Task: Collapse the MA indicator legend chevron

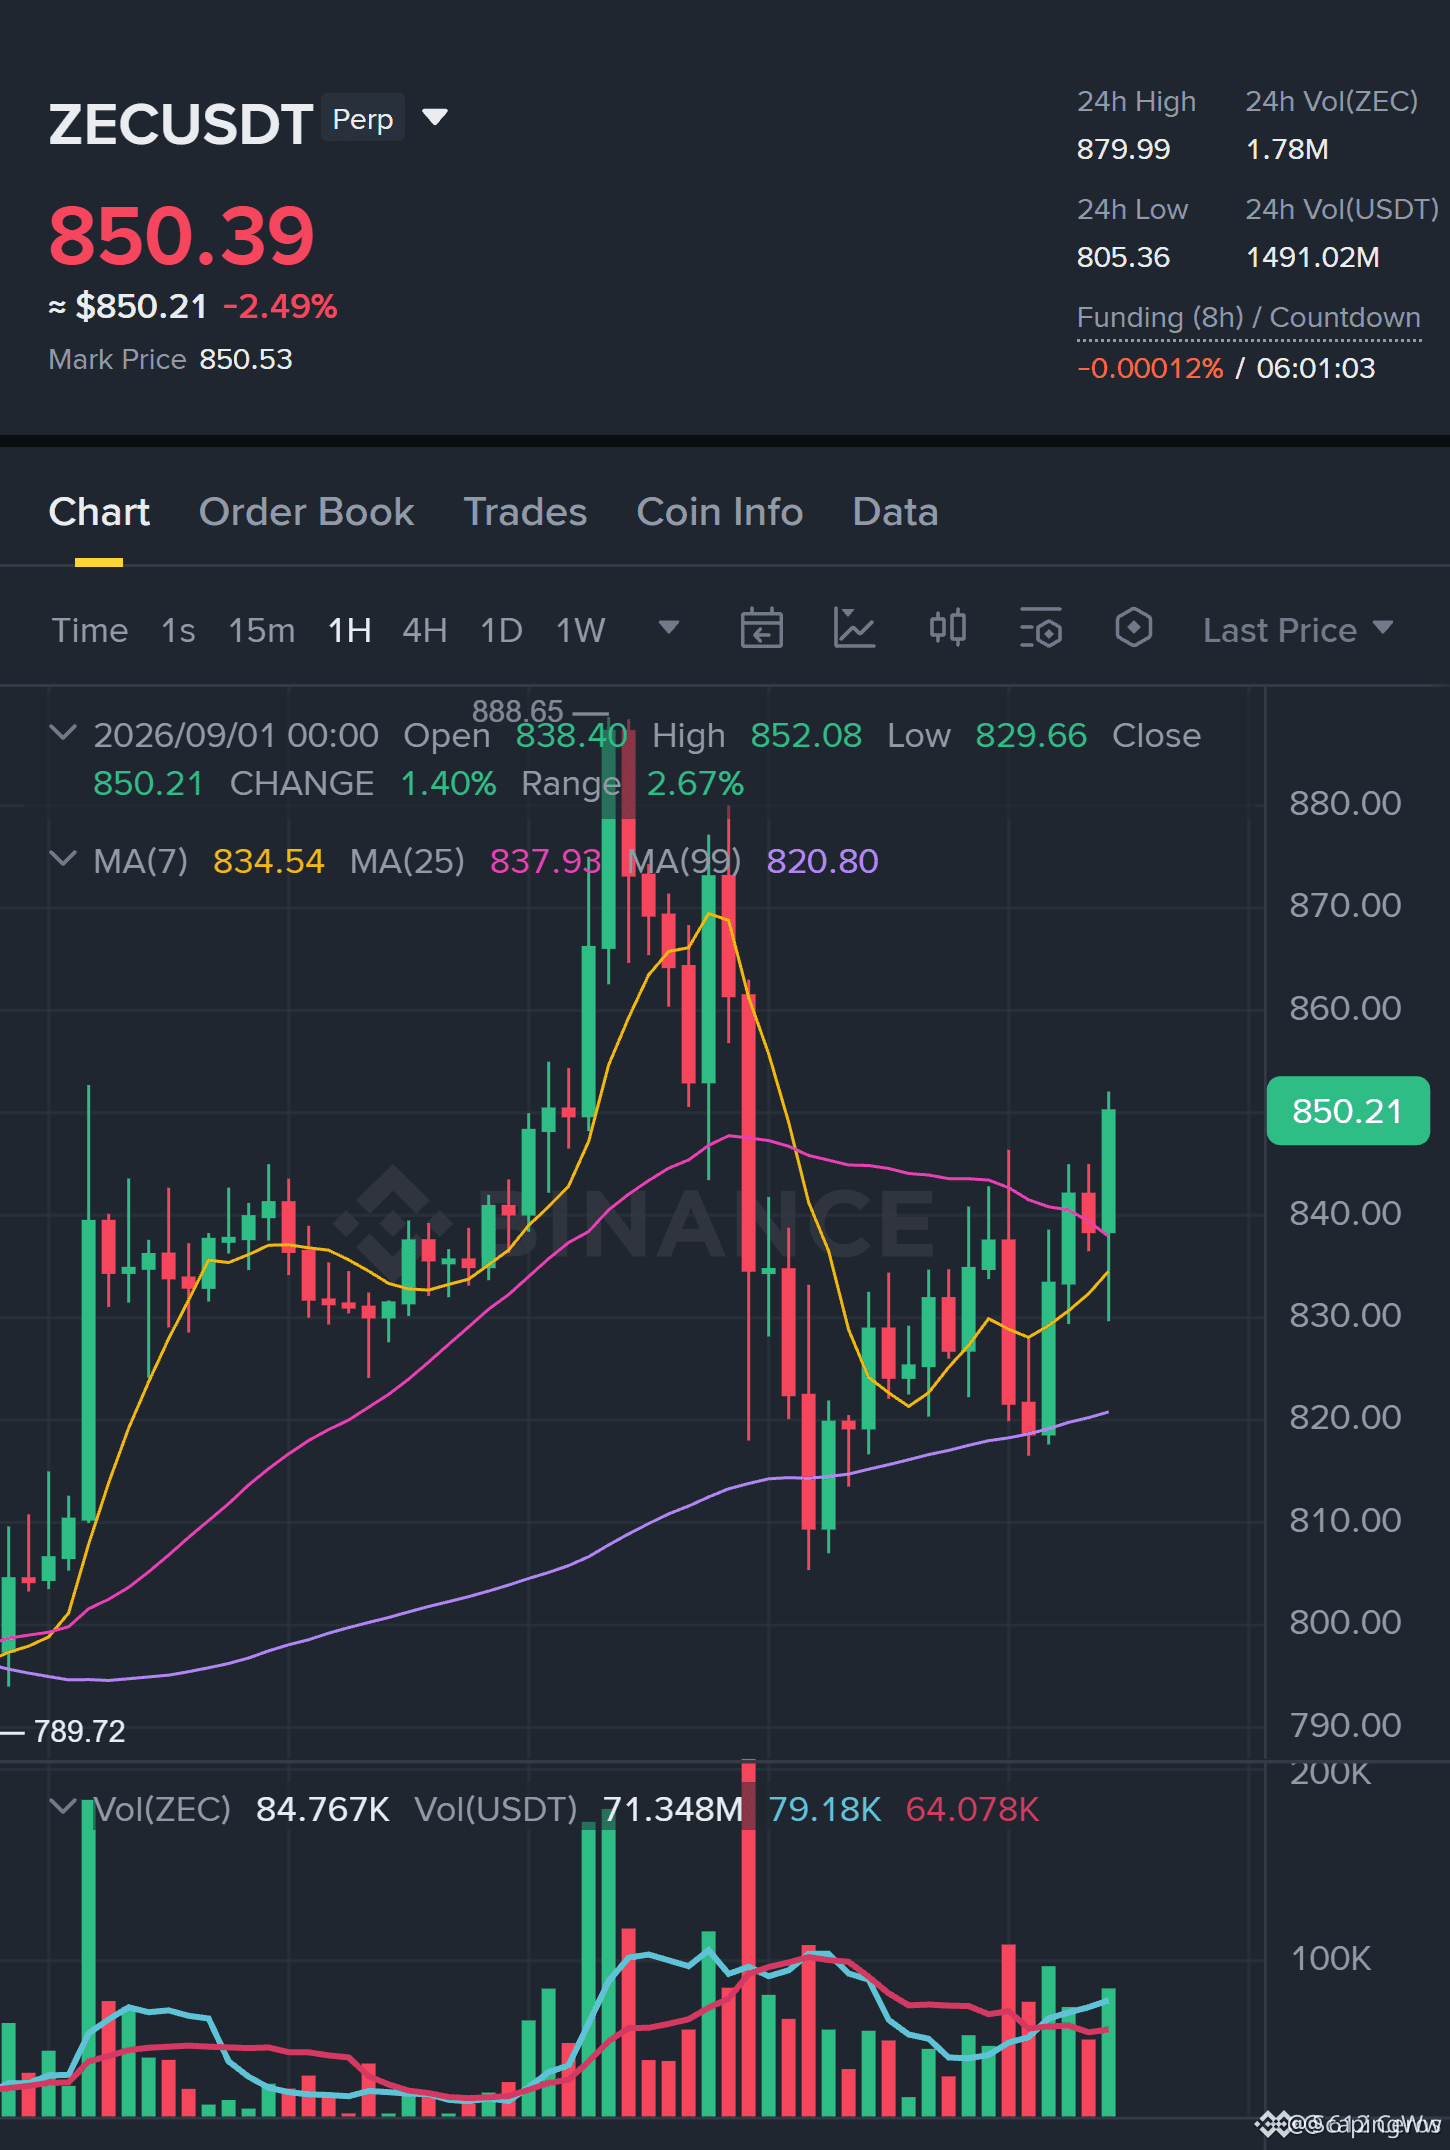Action: coord(63,859)
